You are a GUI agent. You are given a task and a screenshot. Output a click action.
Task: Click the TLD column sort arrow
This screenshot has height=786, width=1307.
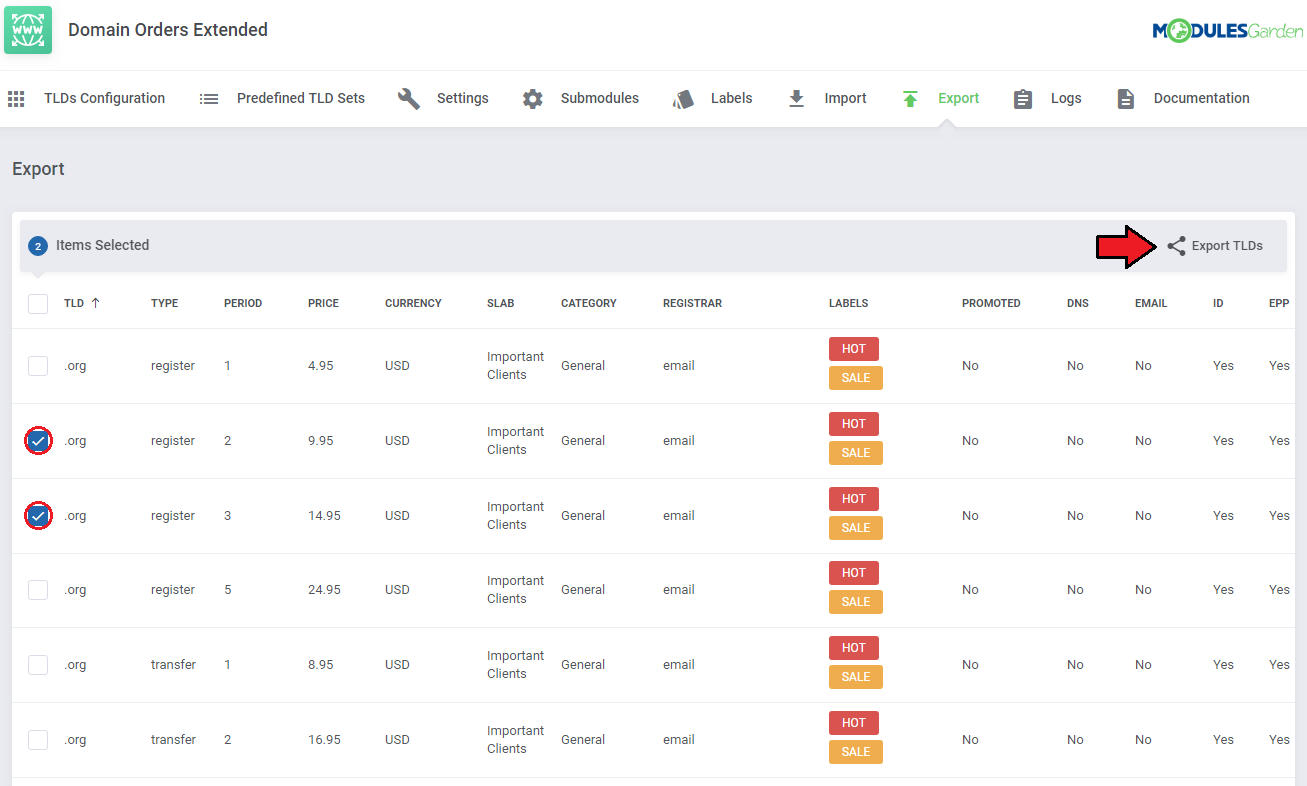95,303
